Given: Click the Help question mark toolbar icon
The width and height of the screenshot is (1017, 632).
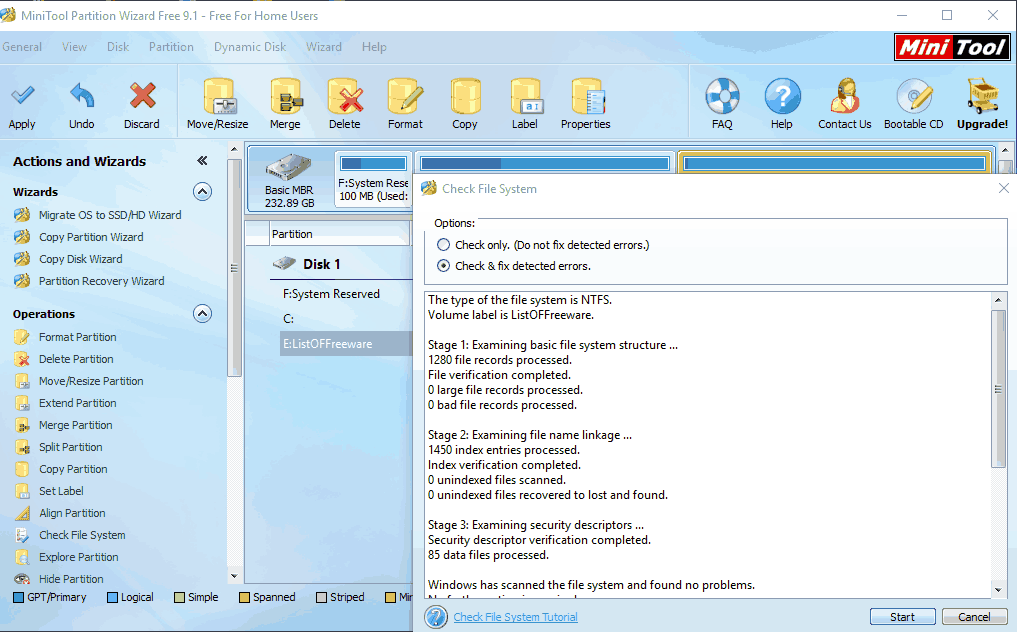Looking at the screenshot, I should 782,96.
